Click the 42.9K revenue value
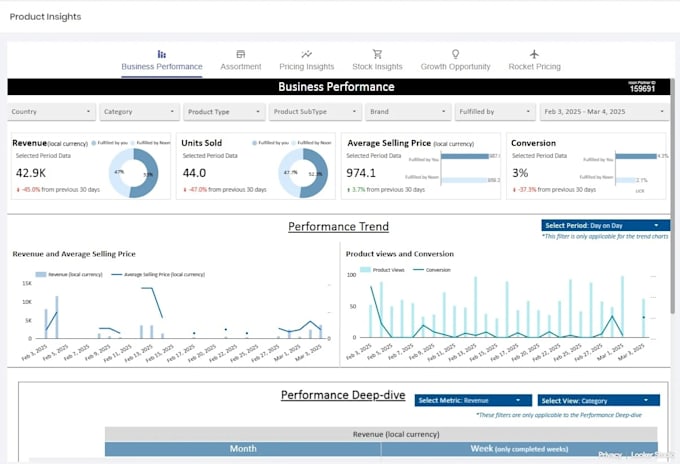The width and height of the screenshot is (680, 464). click(31, 173)
